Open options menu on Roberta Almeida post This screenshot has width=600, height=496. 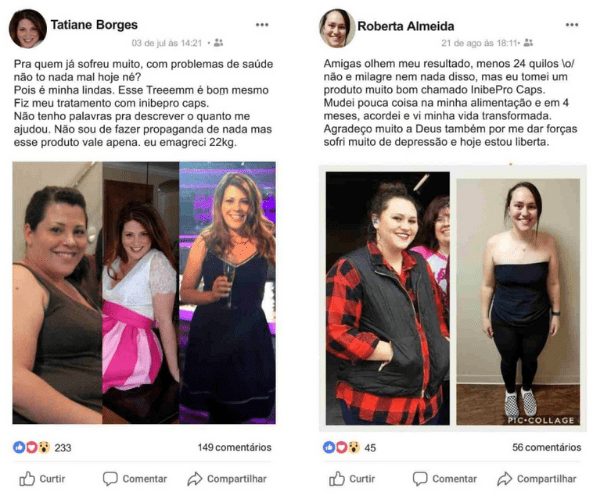(x=572, y=25)
